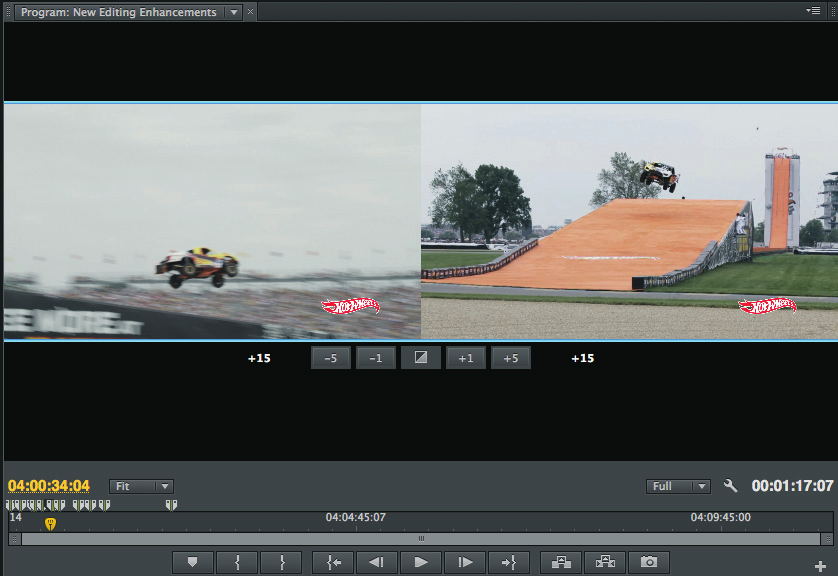Click the Mark In bracket button
Image resolution: width=838 pixels, height=576 pixels.
[237, 563]
